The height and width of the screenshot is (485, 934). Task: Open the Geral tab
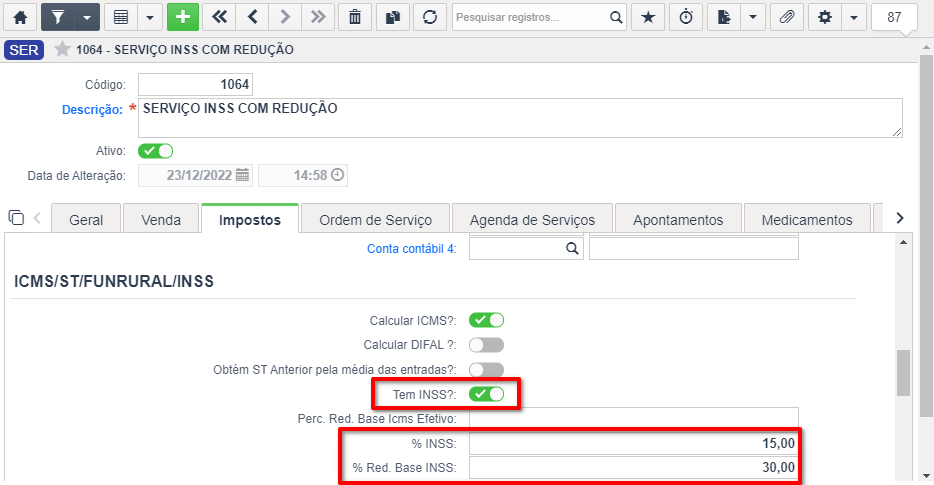coord(86,220)
